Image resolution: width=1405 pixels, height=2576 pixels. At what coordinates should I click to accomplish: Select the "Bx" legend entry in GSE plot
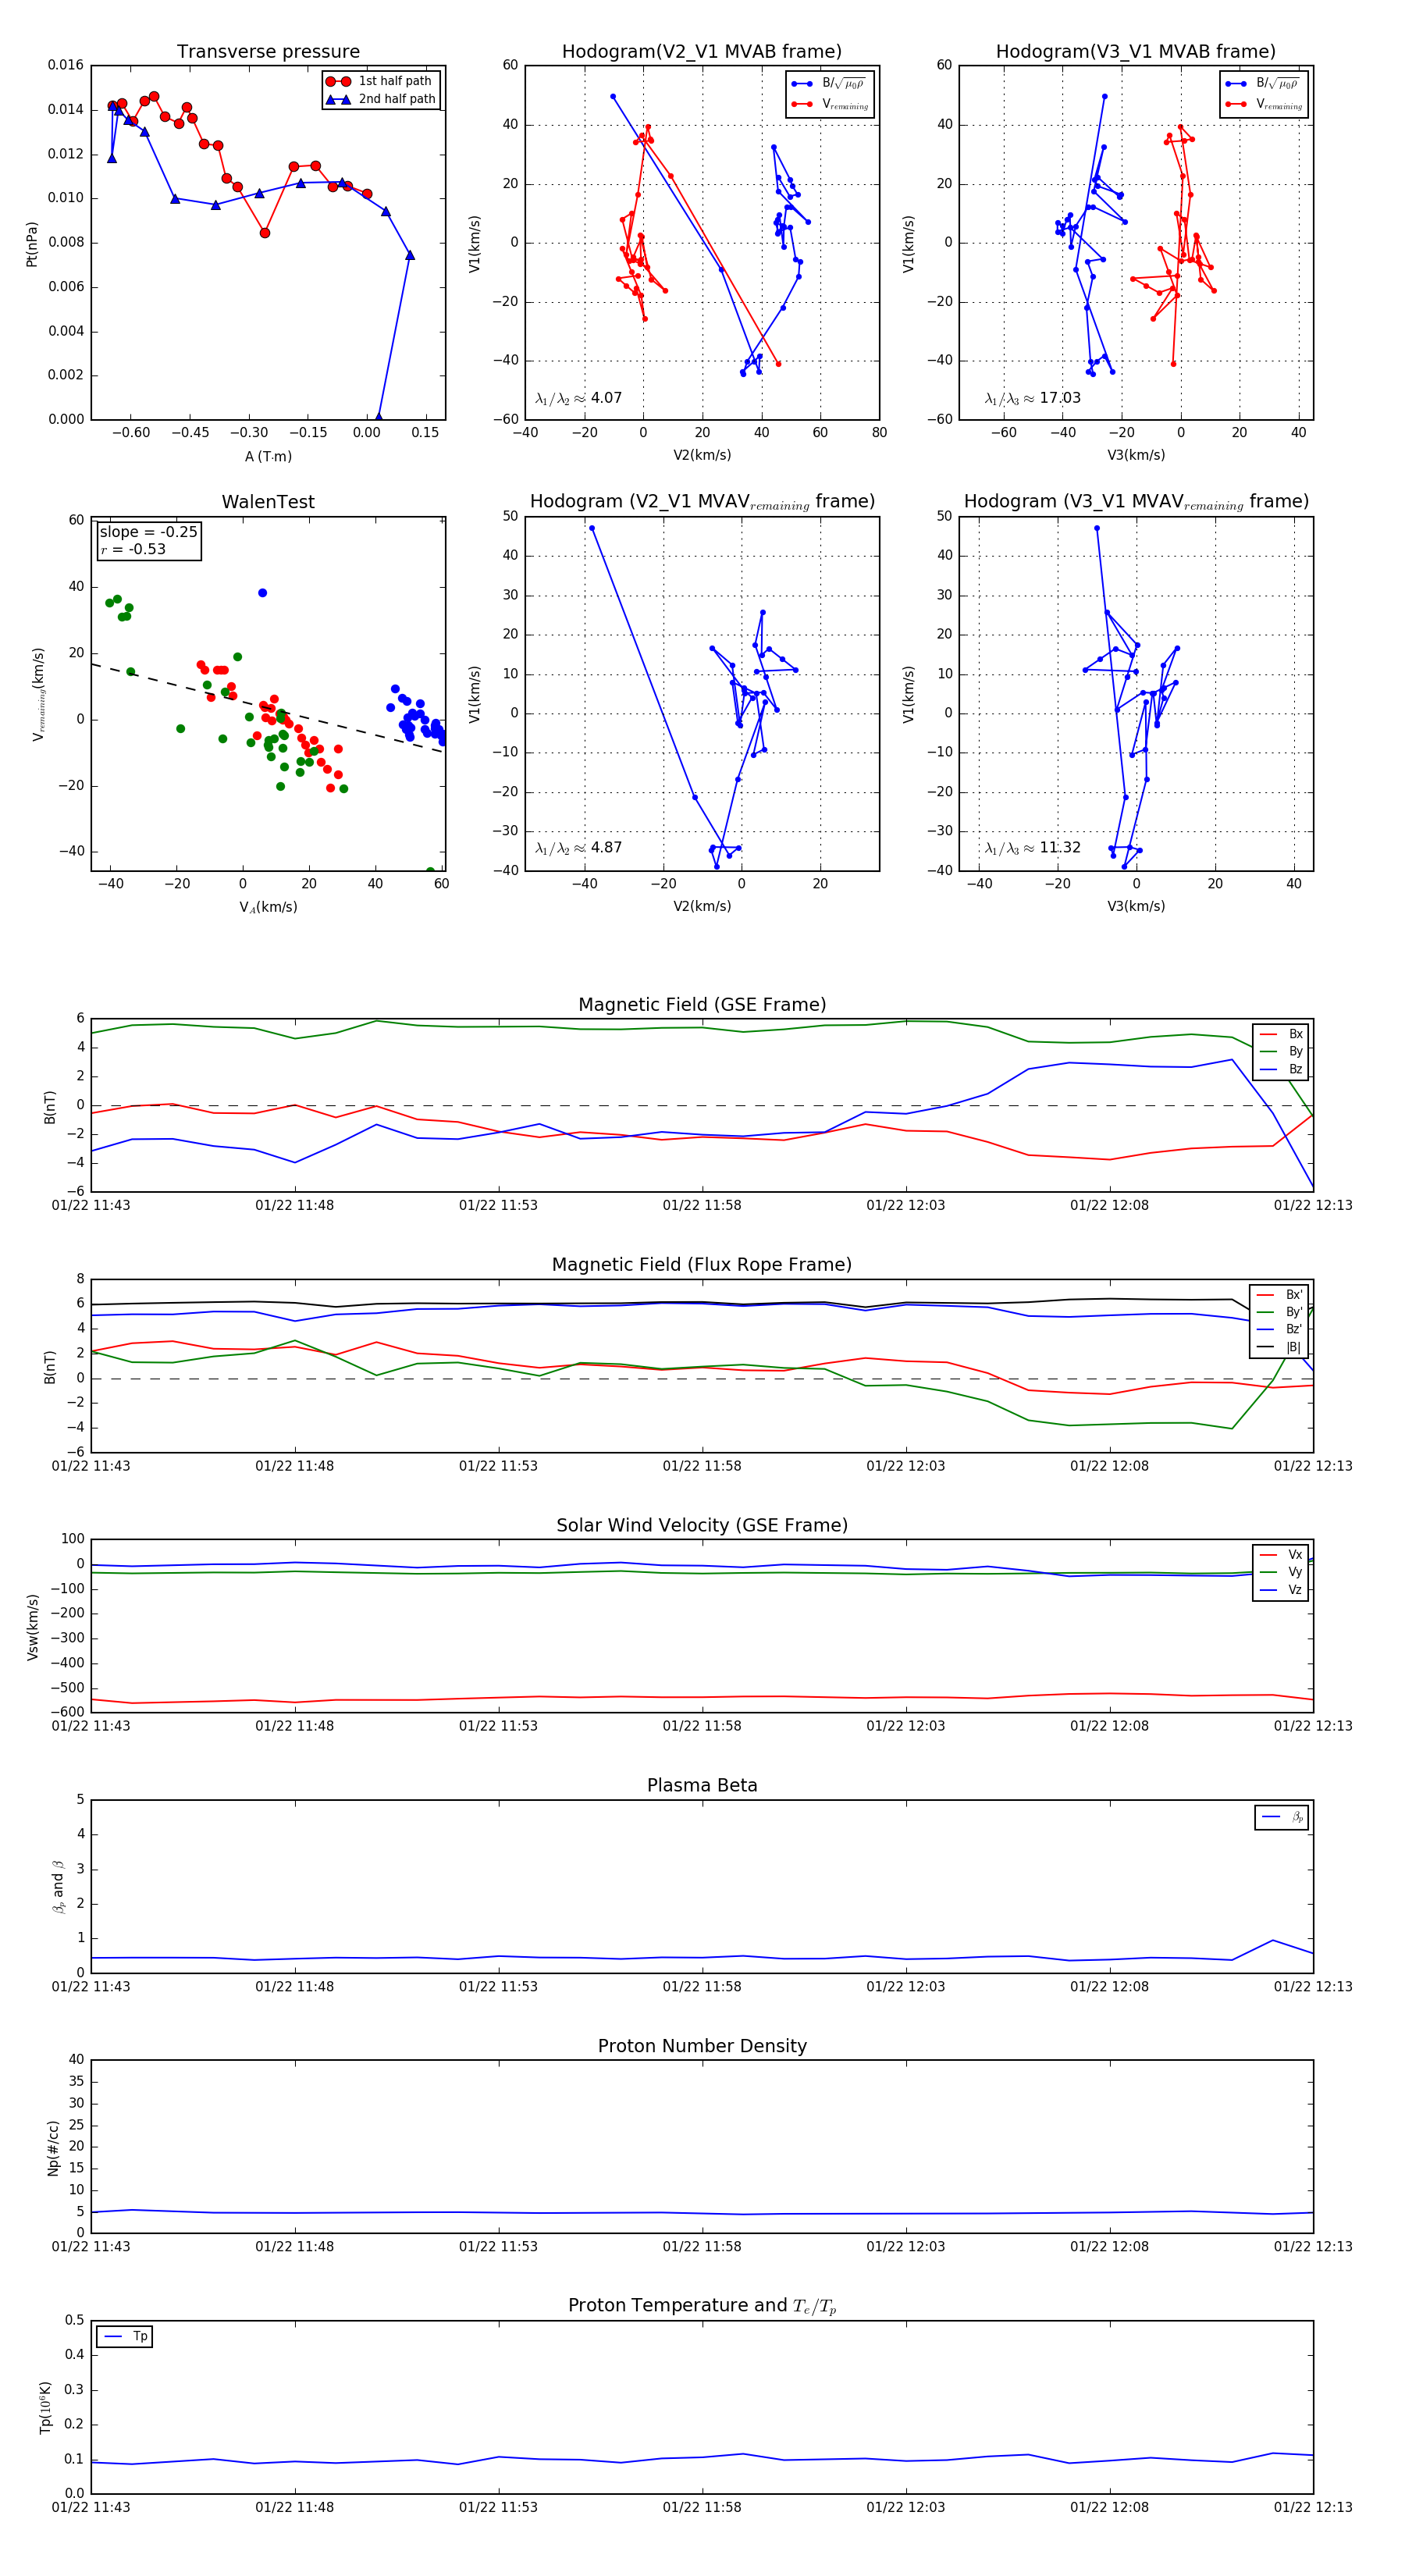[x=1281, y=1034]
